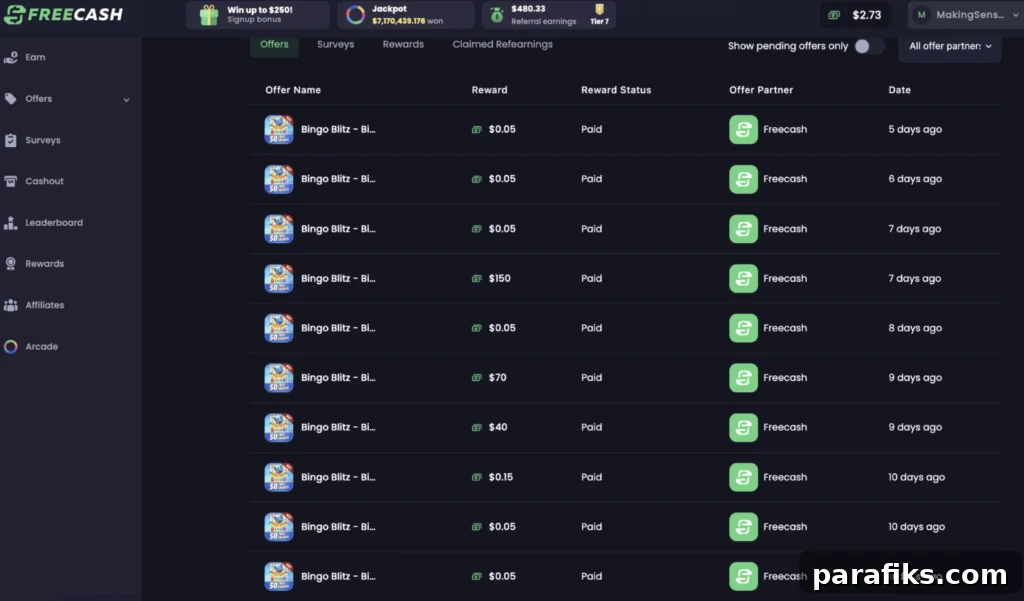1024x601 pixels.
Task: Click the Rewards medal icon in sidebar
Action: tap(10, 263)
